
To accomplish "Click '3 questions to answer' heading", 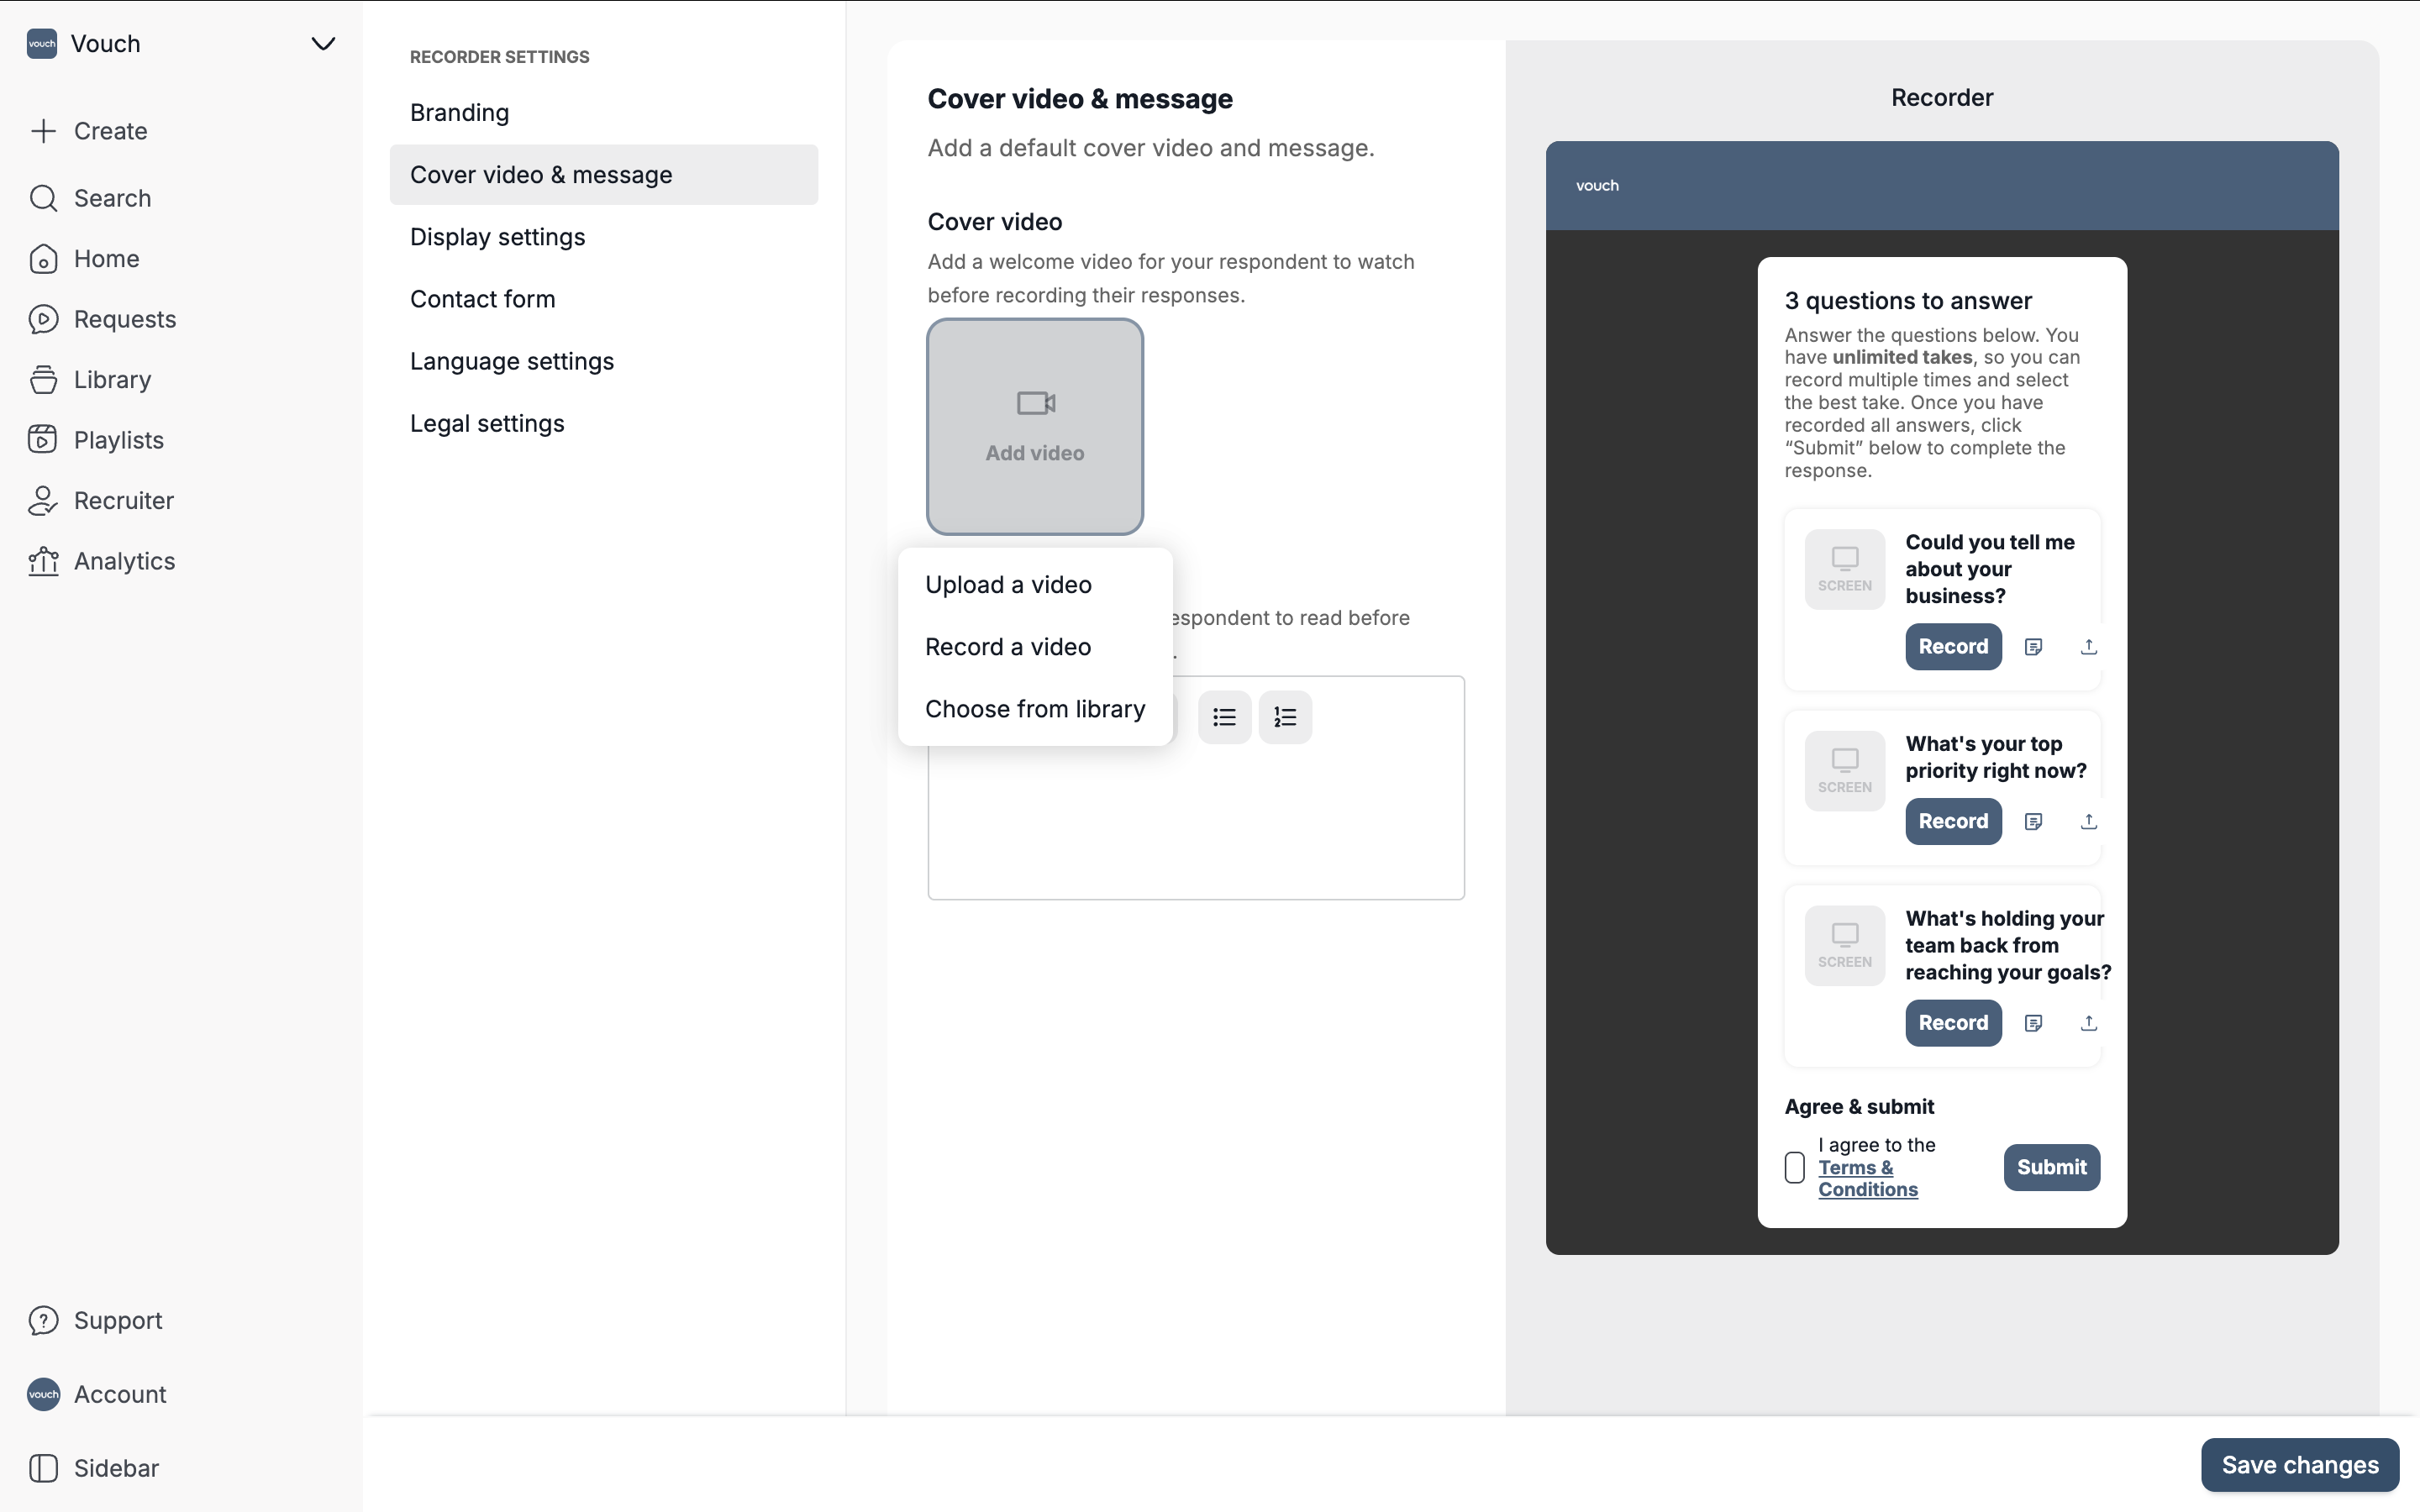I will tap(1908, 301).
